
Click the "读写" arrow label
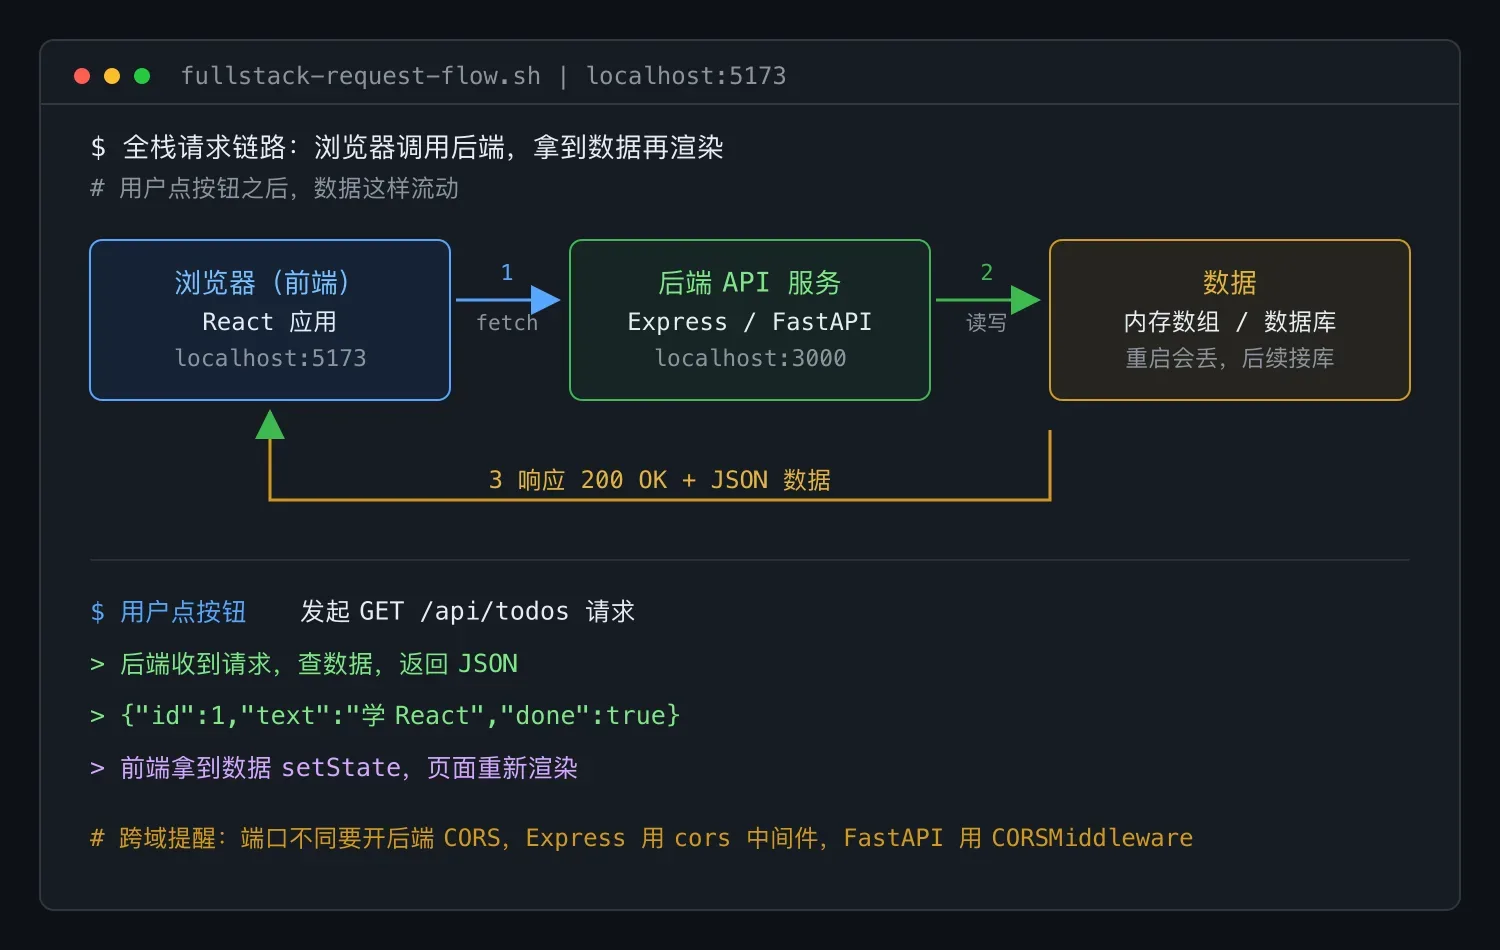(x=986, y=322)
